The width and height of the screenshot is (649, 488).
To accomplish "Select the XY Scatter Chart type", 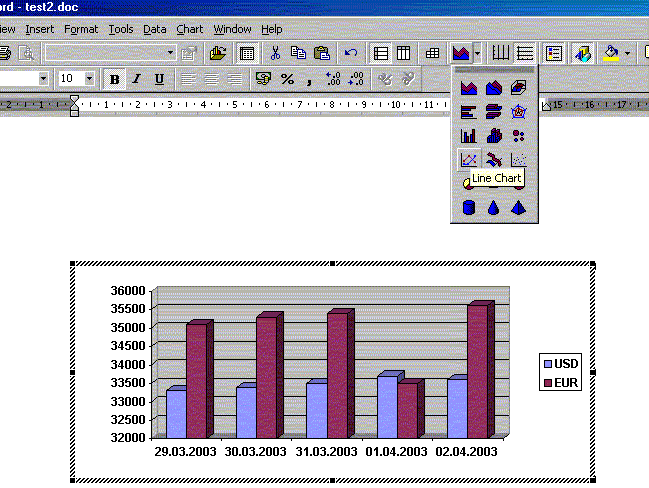I will click(x=518, y=160).
